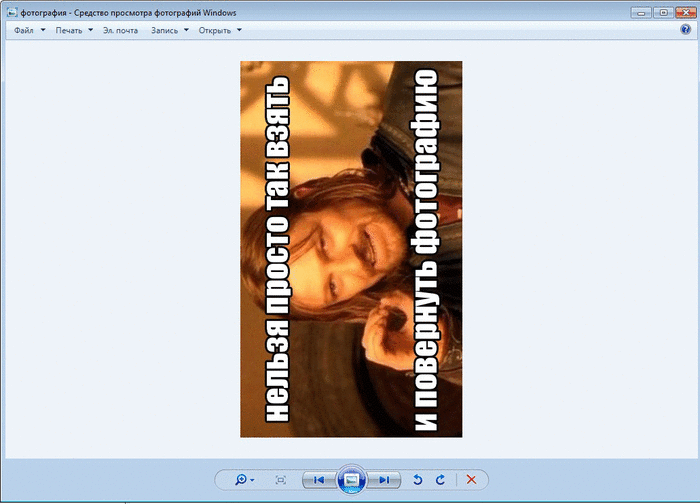Delete the photo with the red X
This screenshot has height=504, width=700.
click(x=472, y=481)
